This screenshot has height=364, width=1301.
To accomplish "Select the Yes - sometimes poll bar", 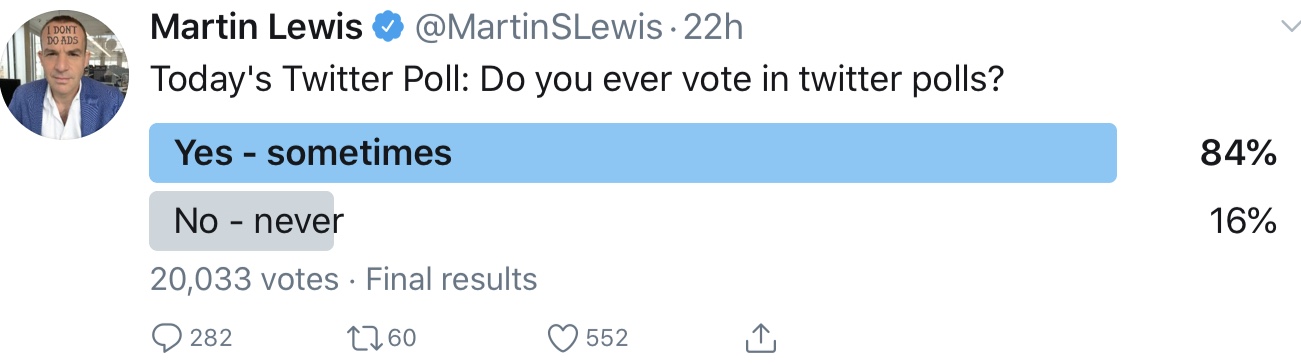I will pos(633,153).
